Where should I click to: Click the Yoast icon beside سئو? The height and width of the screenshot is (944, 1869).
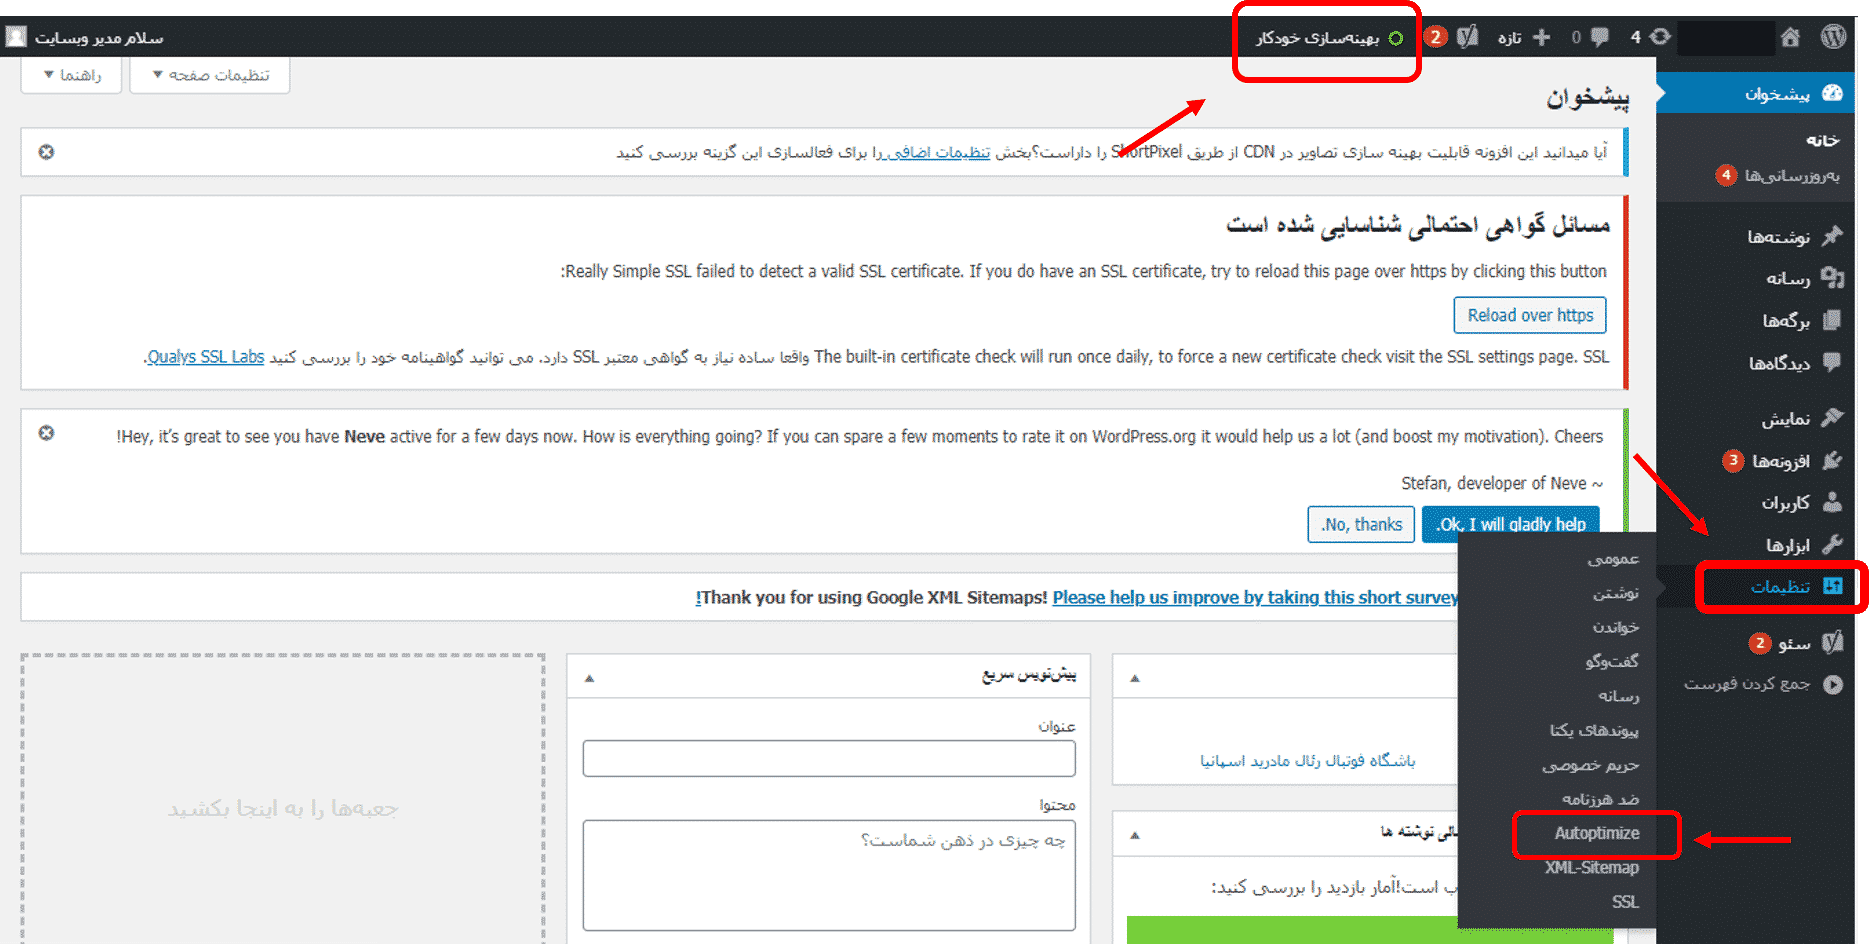pyautogui.click(x=1832, y=642)
